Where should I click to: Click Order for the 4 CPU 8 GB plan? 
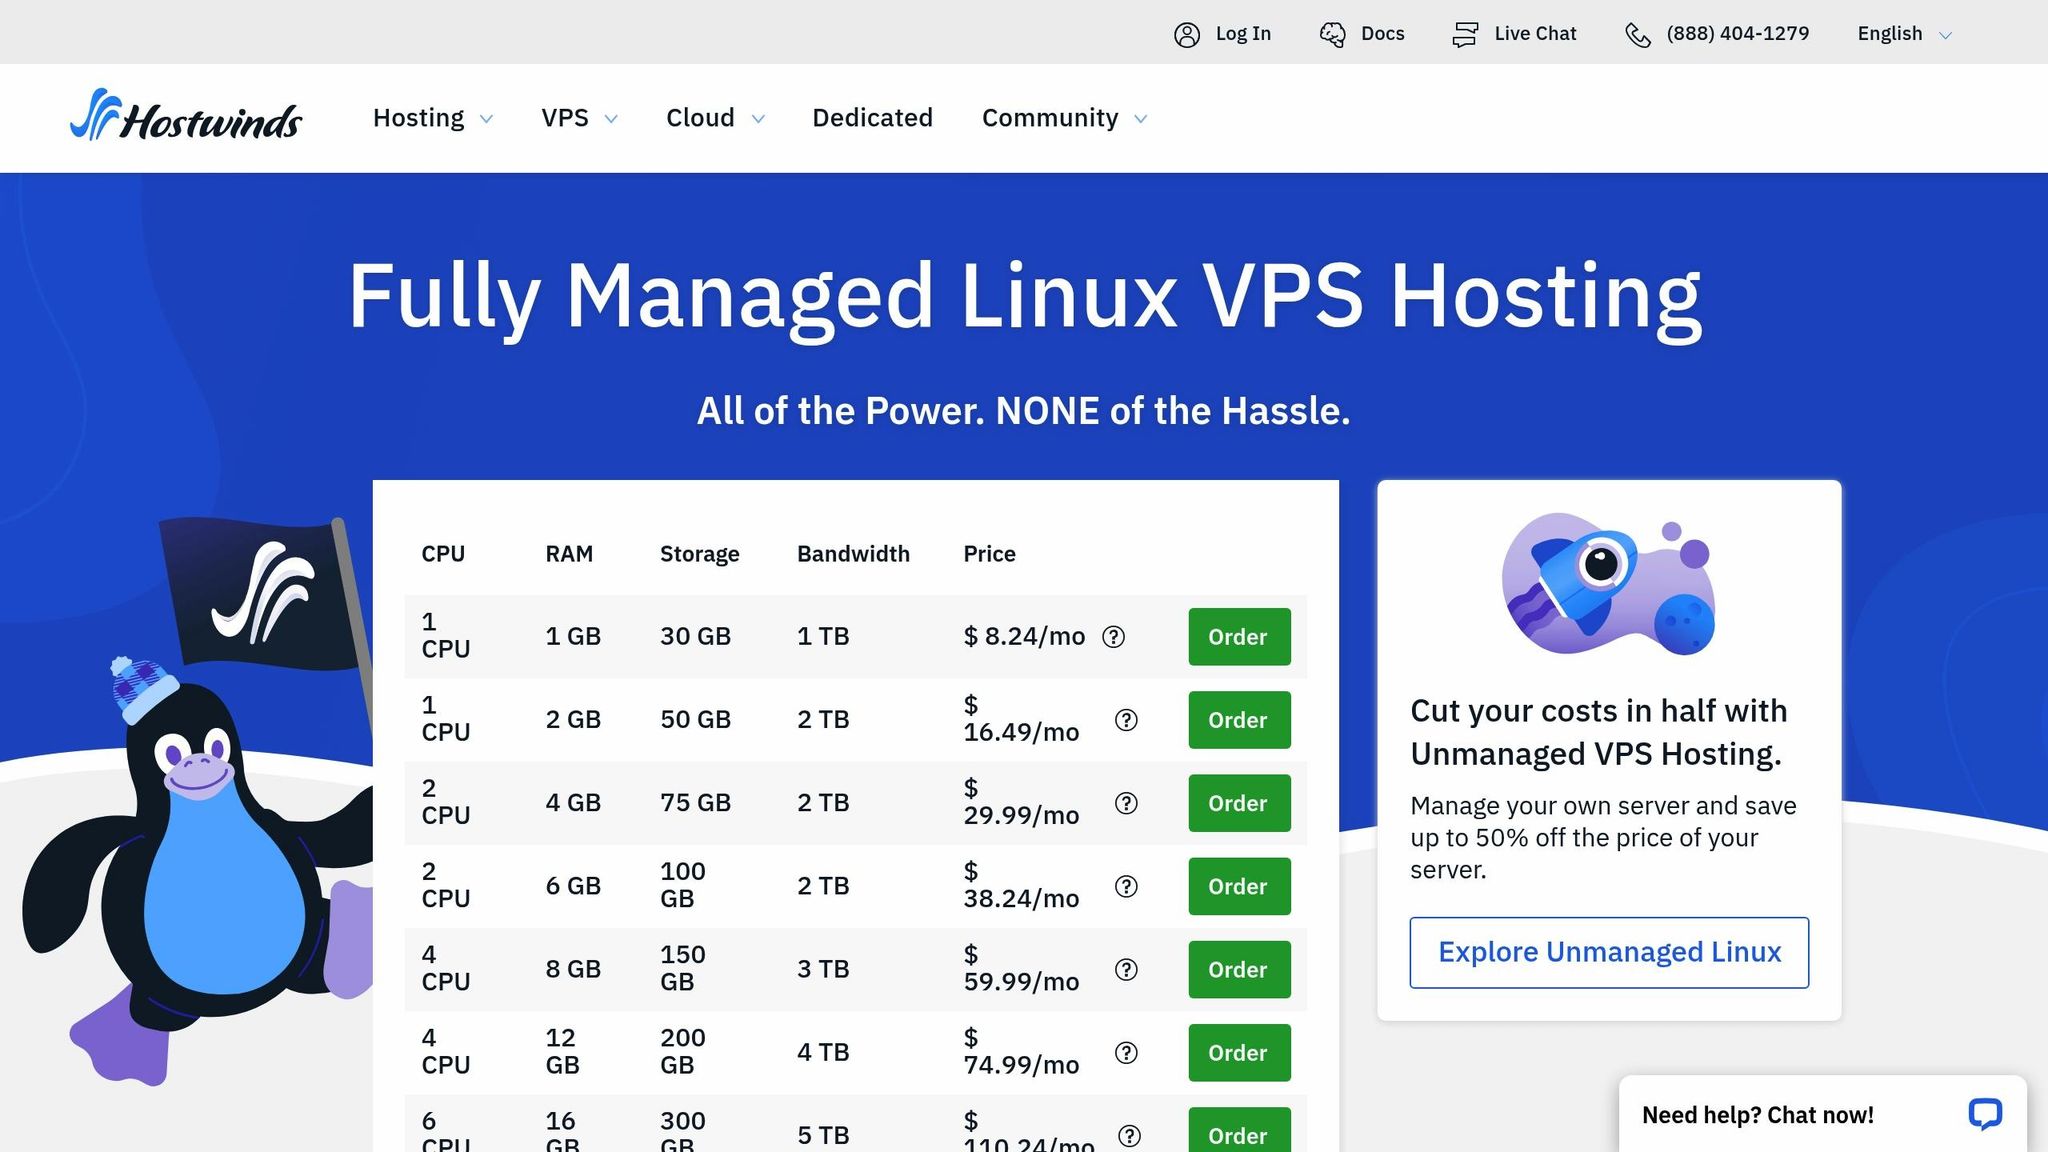coord(1238,969)
